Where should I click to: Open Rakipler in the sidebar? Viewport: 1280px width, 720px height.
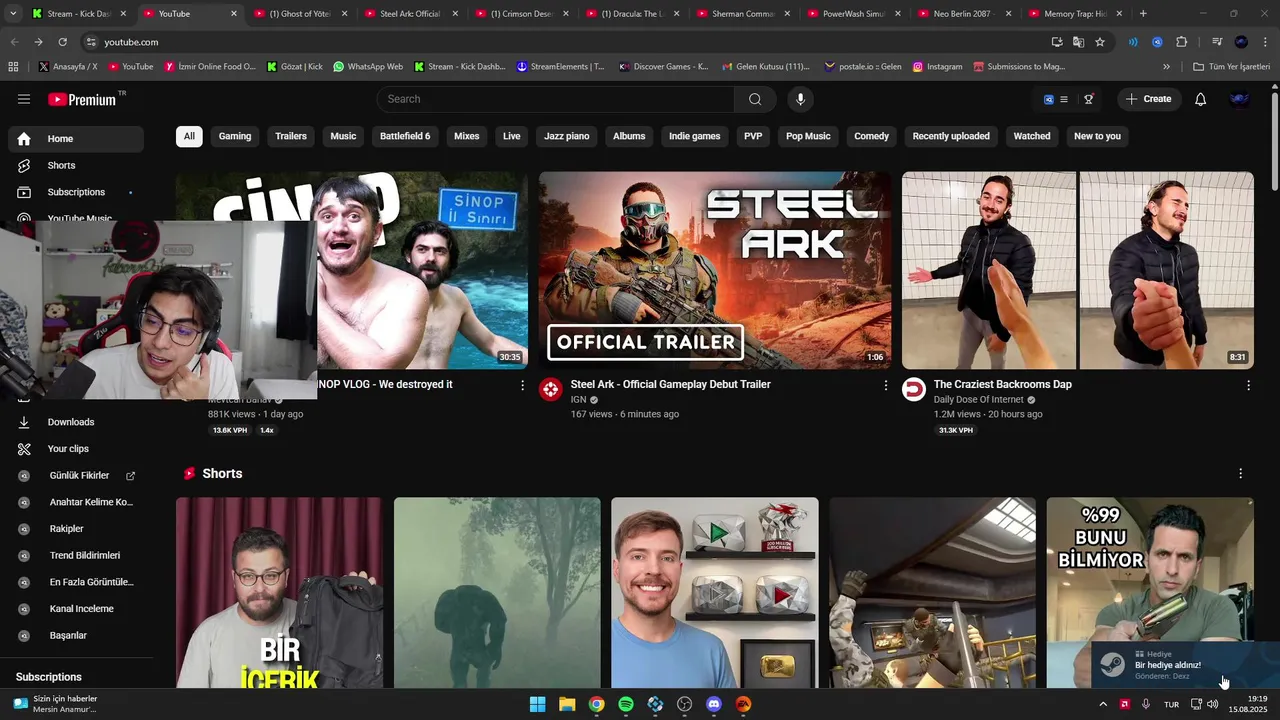[67, 529]
